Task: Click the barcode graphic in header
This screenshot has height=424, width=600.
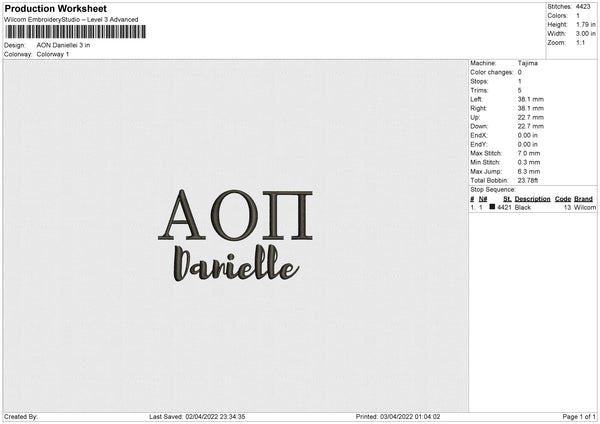Action: (x=76, y=32)
